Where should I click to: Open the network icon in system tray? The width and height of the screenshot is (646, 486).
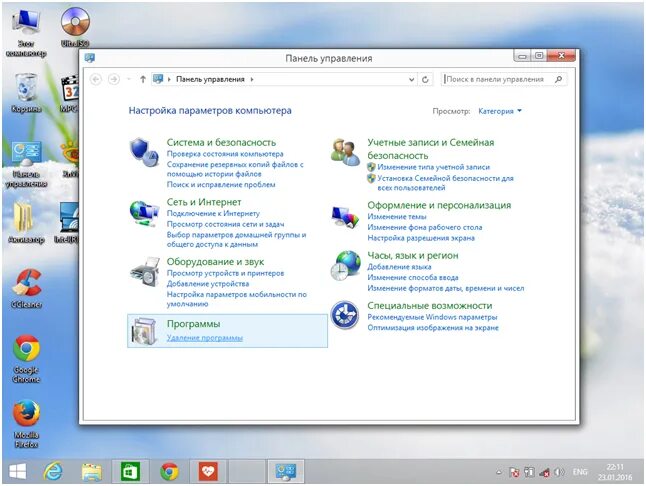point(545,472)
